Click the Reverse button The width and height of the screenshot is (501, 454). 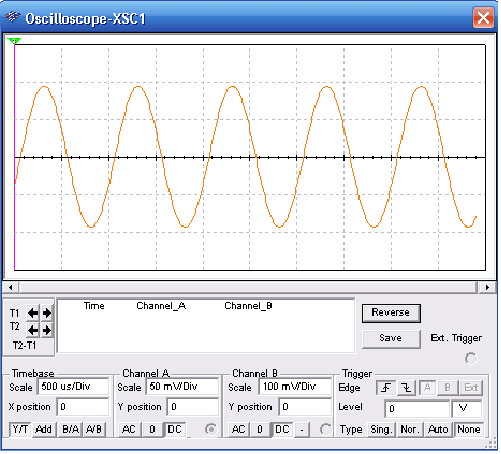[391, 313]
